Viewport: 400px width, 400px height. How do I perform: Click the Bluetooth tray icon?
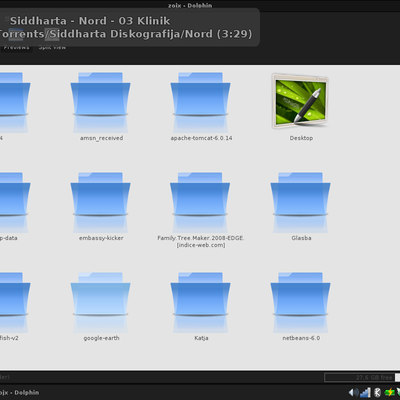coord(377,392)
